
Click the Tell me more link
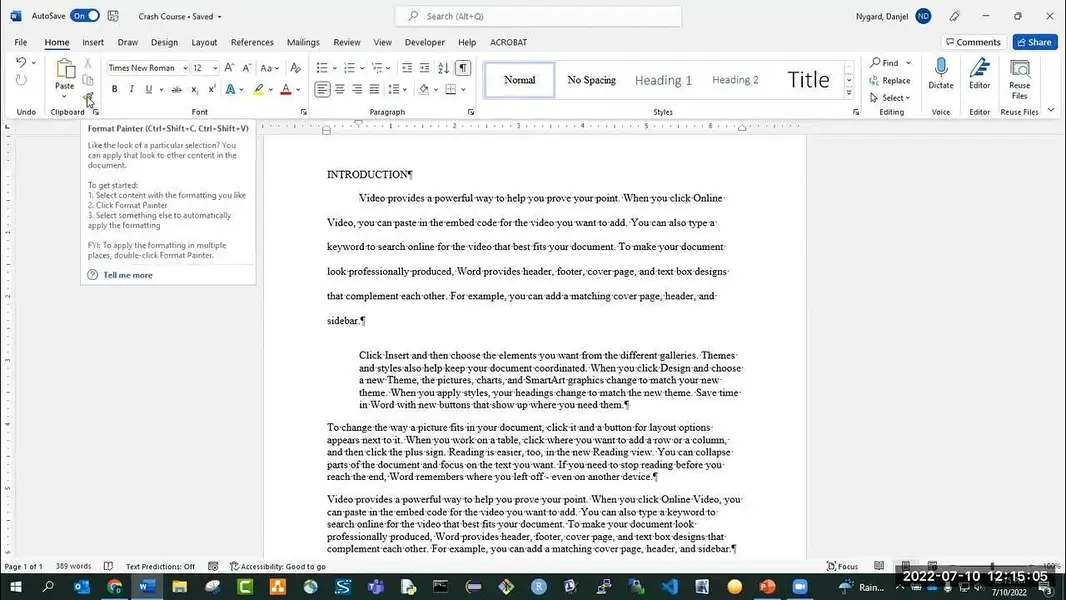(127, 275)
